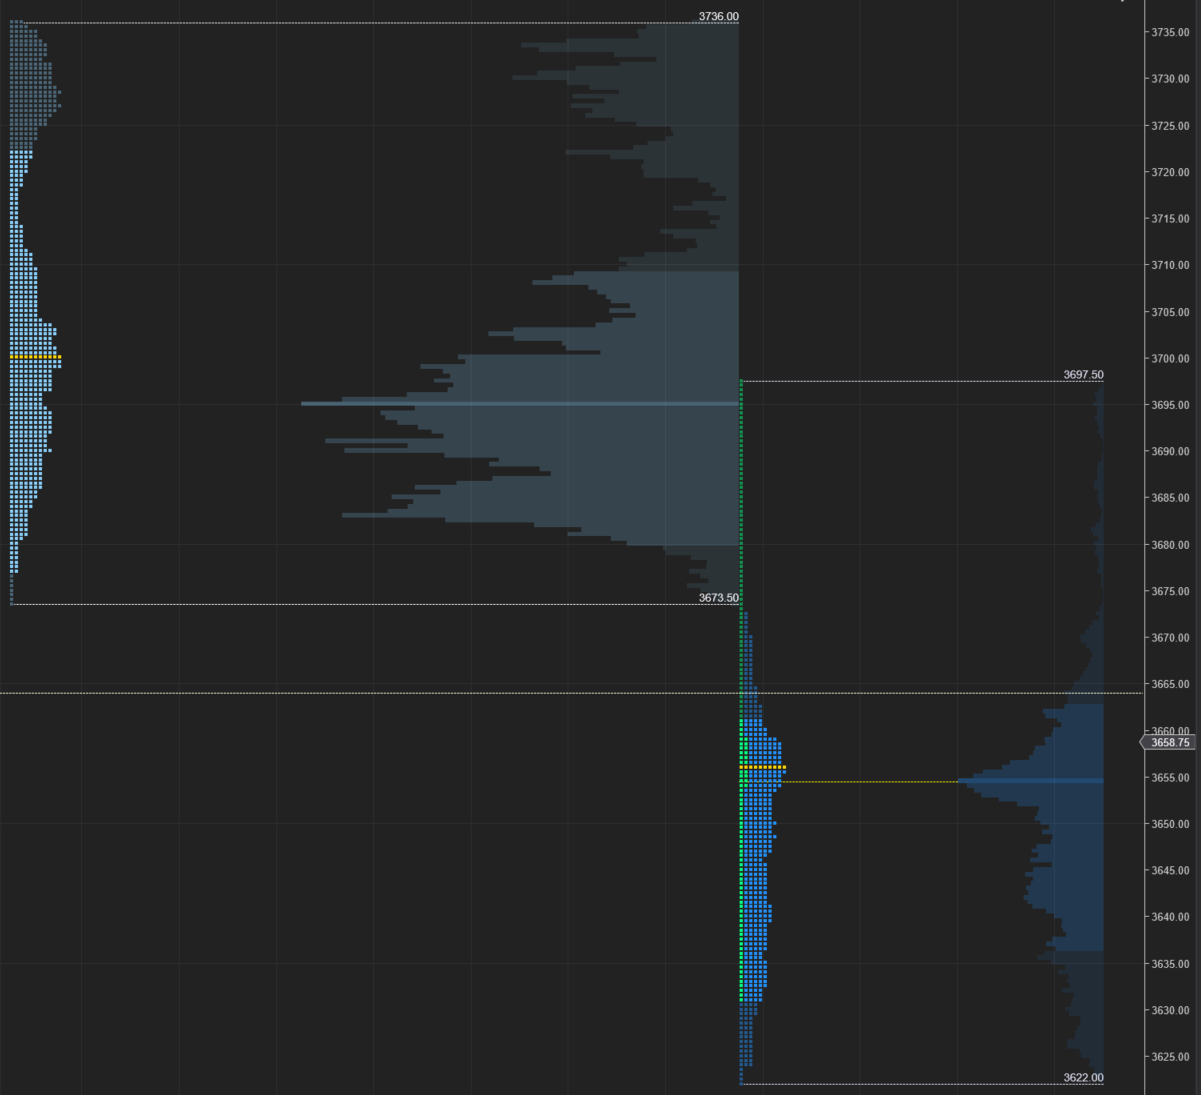Click the 3645.00 price axis label
1201x1095 pixels.
click(1170, 870)
